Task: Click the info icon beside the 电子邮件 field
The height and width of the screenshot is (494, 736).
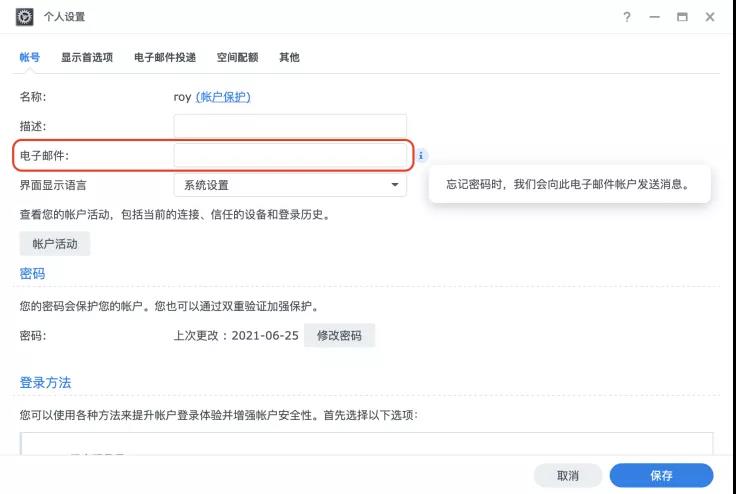Action: (x=421, y=156)
